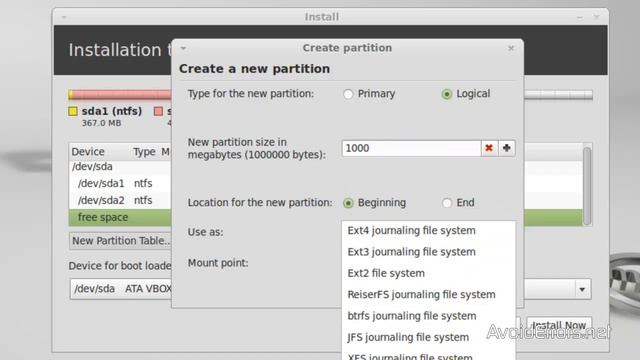640x360 pixels.
Task: Select /dev/sda1 ntfs row
Action: click(120, 184)
